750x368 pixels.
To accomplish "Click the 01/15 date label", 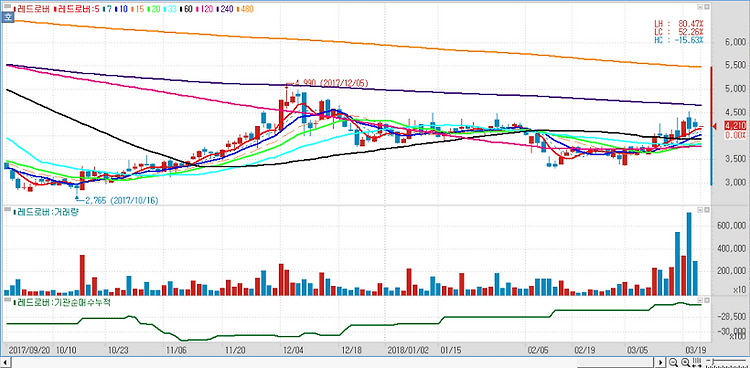I will click(451, 350).
